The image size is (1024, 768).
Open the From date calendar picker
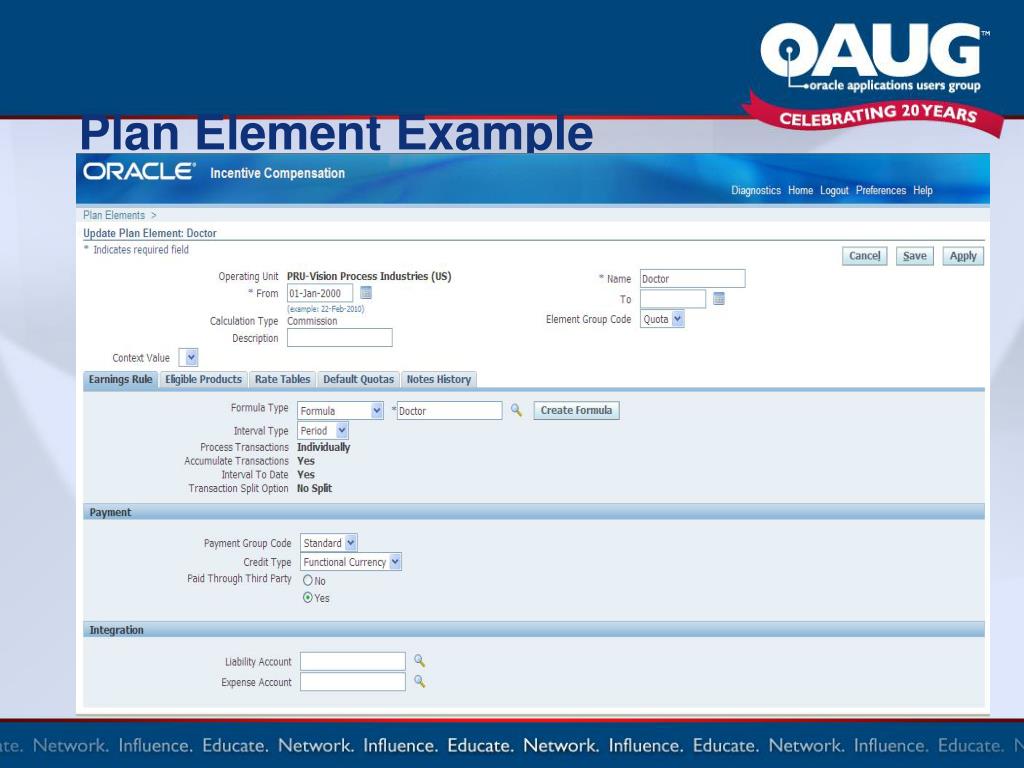point(366,293)
